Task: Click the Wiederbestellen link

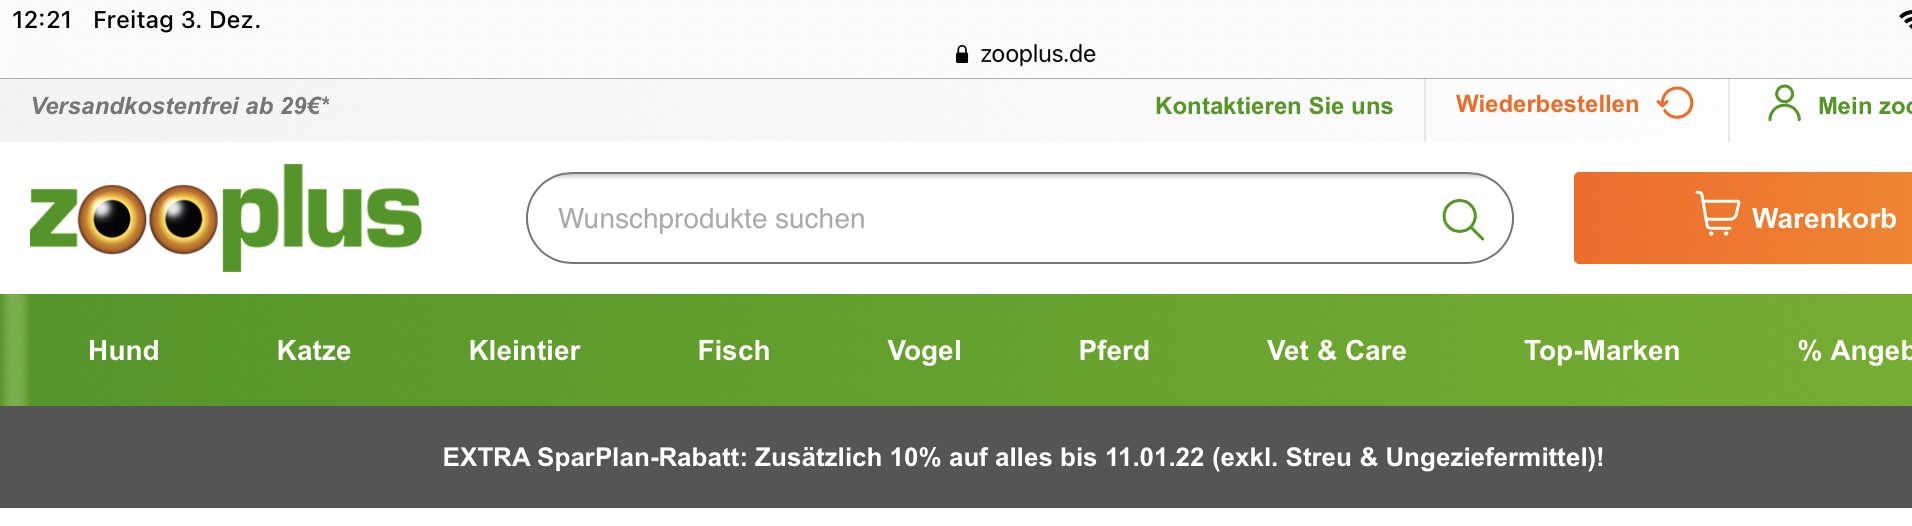Action: tap(1547, 104)
